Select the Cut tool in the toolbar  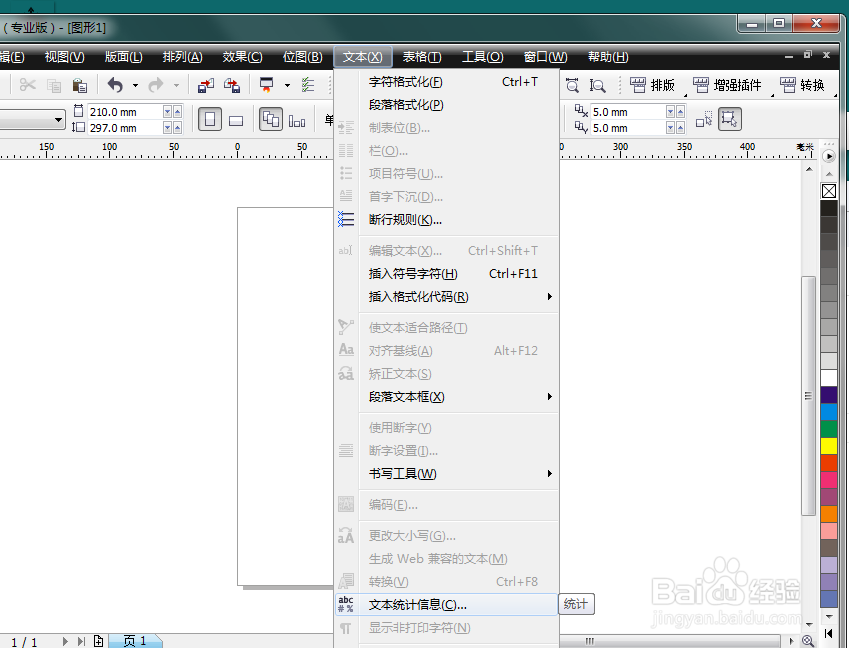pos(26,85)
